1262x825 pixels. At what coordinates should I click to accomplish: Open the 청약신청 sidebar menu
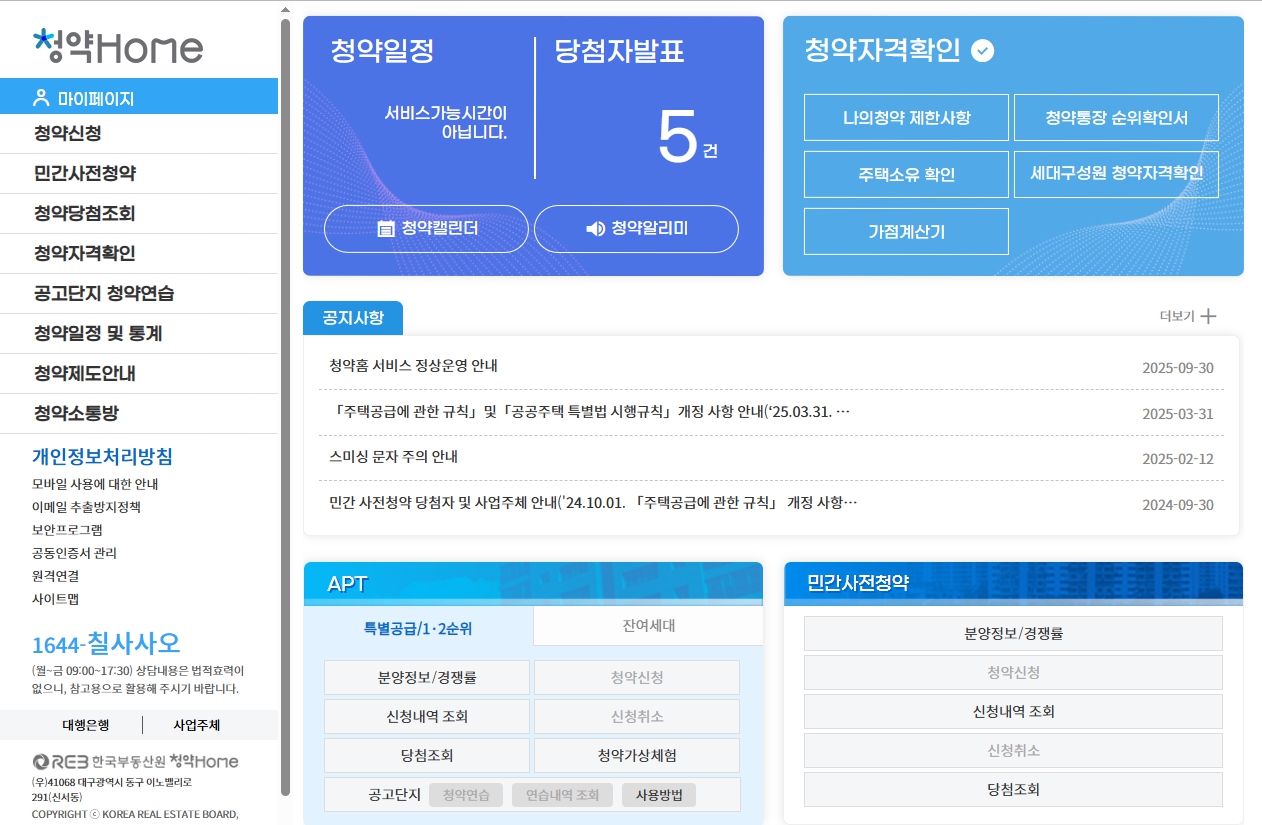pos(139,134)
